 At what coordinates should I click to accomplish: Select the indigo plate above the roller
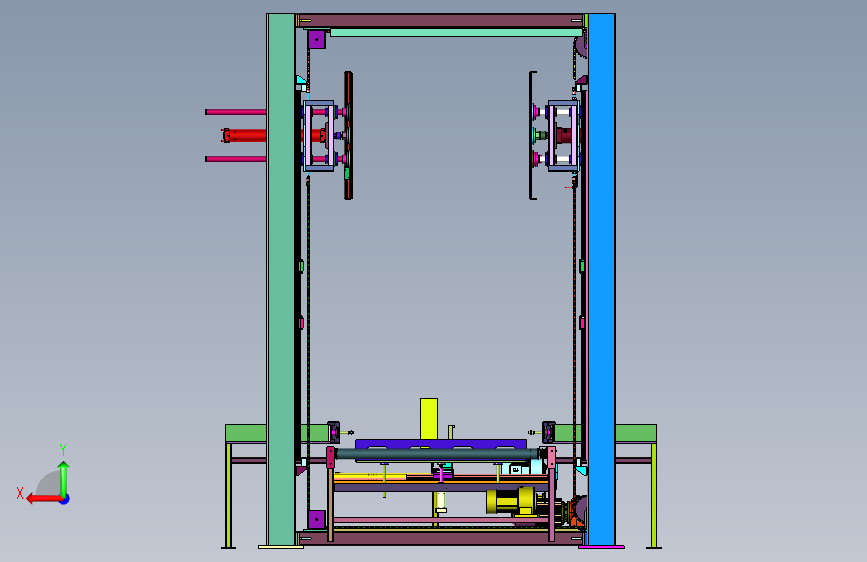[441, 444]
